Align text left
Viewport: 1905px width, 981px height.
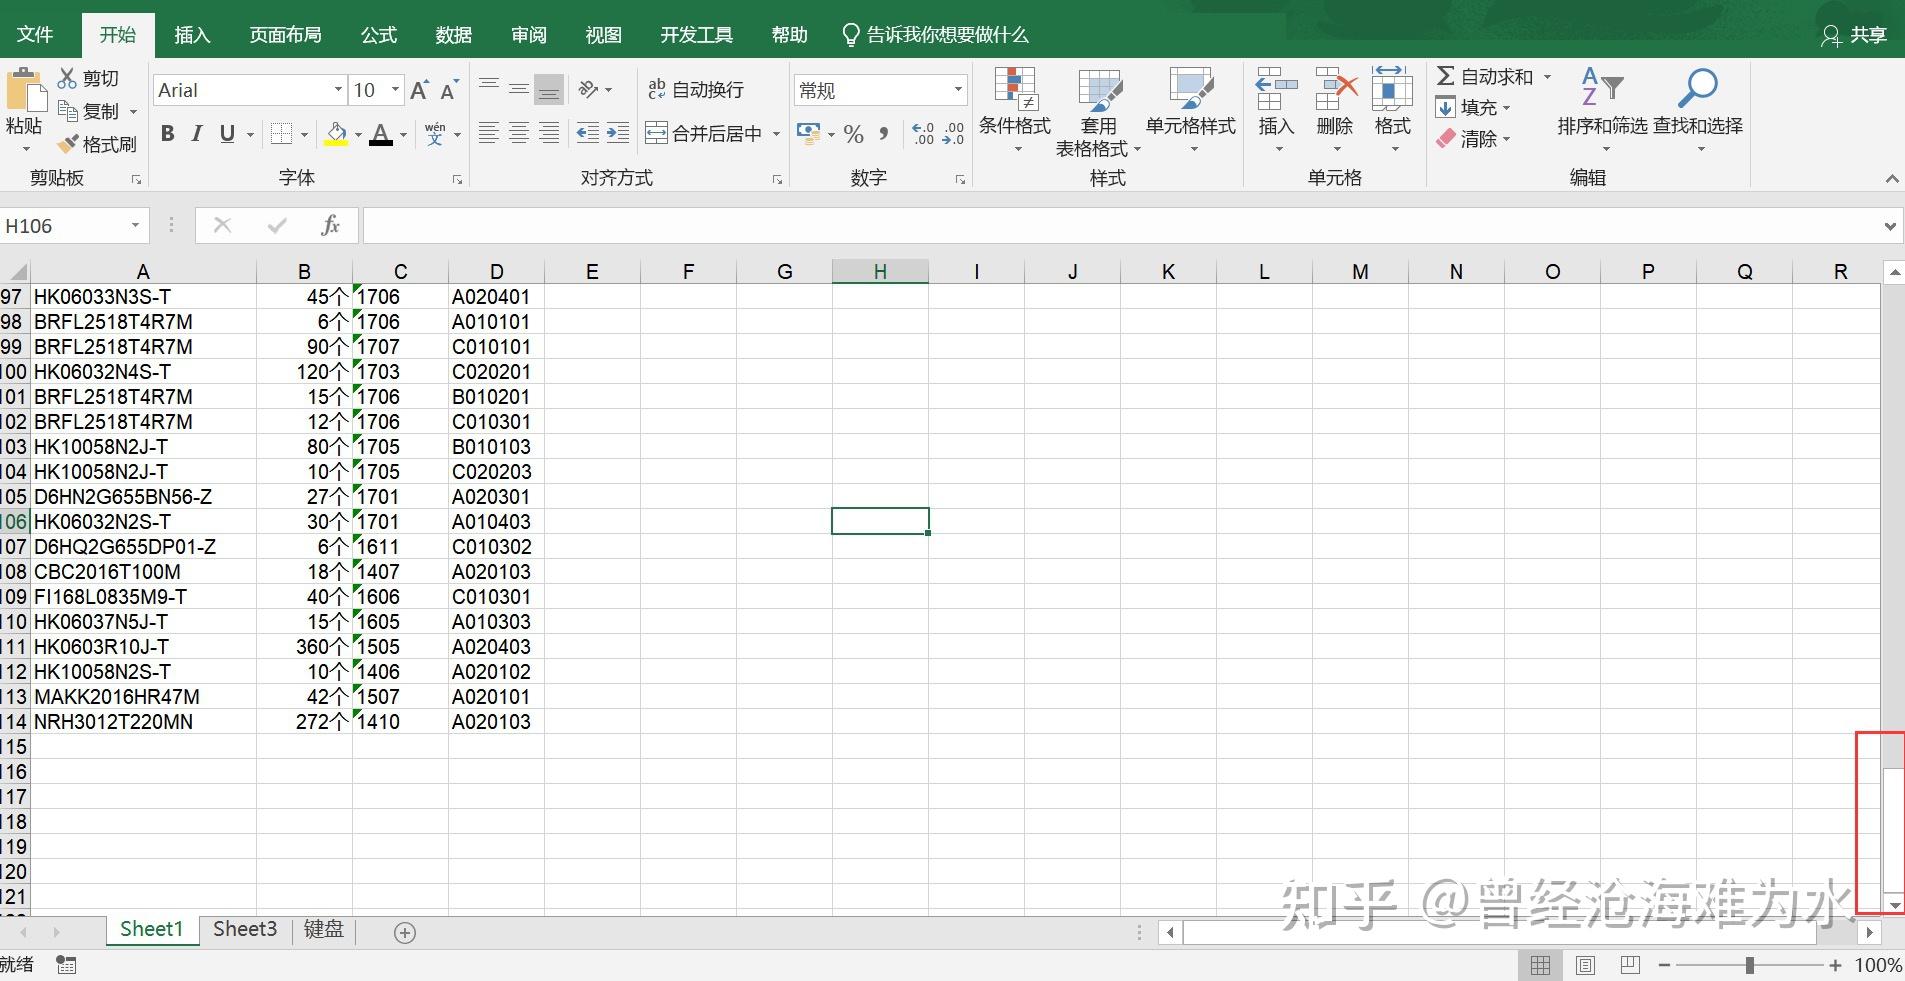tap(489, 133)
